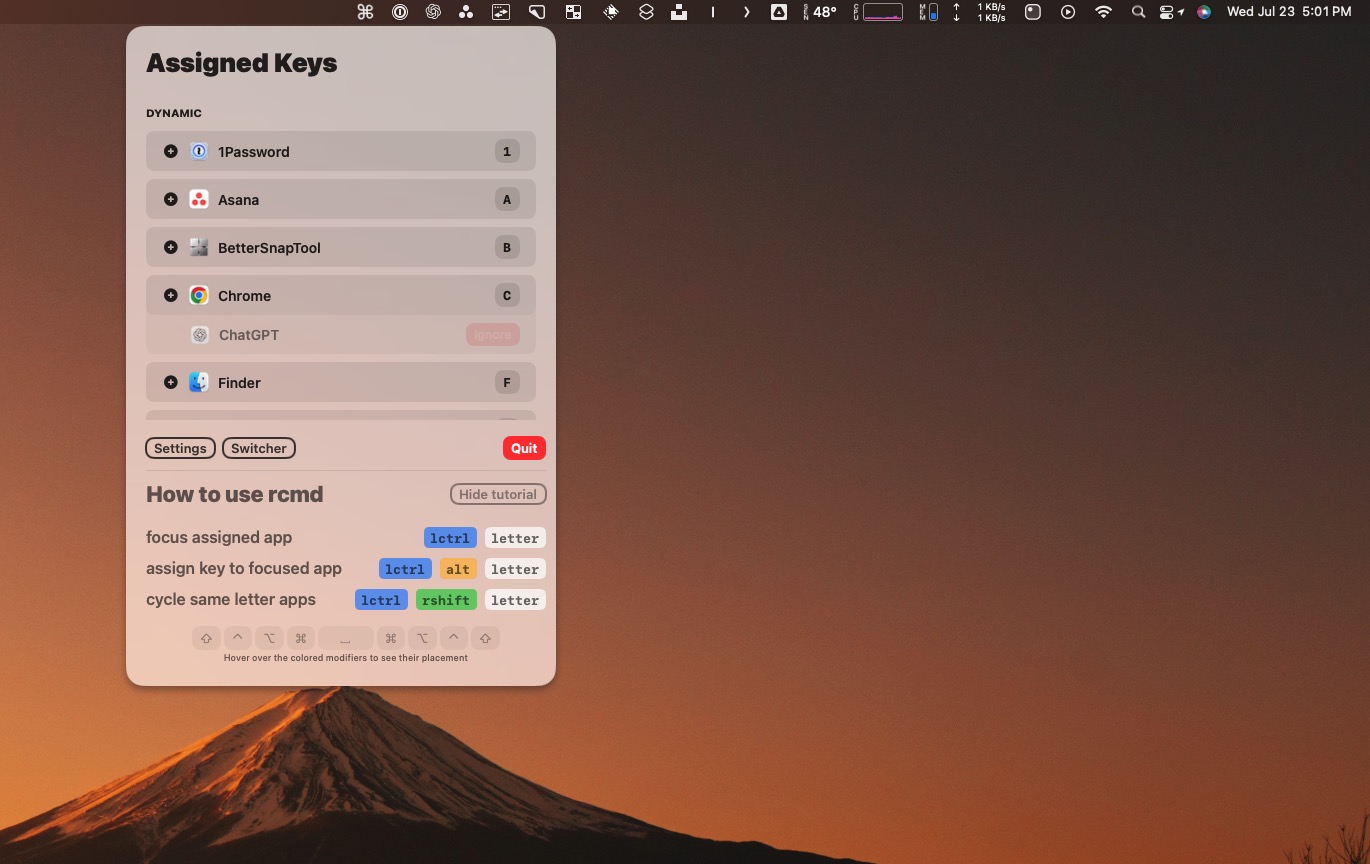Click the Chrome app icon in list
The height and width of the screenshot is (864, 1370).
pos(199,295)
